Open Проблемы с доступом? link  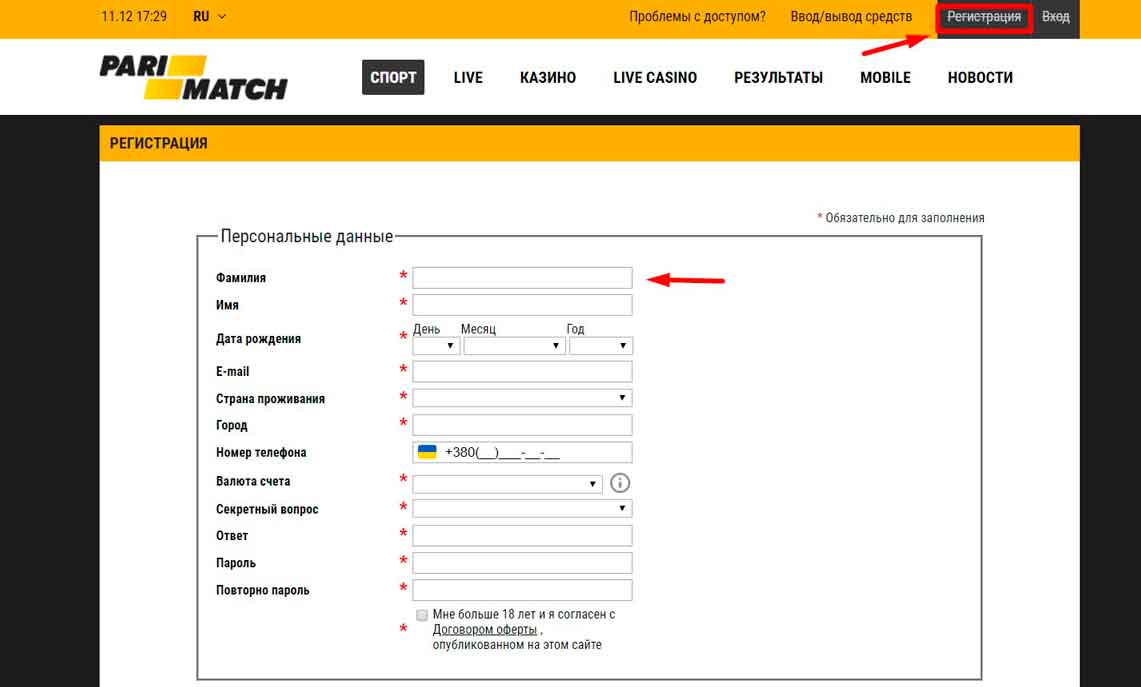point(697,16)
